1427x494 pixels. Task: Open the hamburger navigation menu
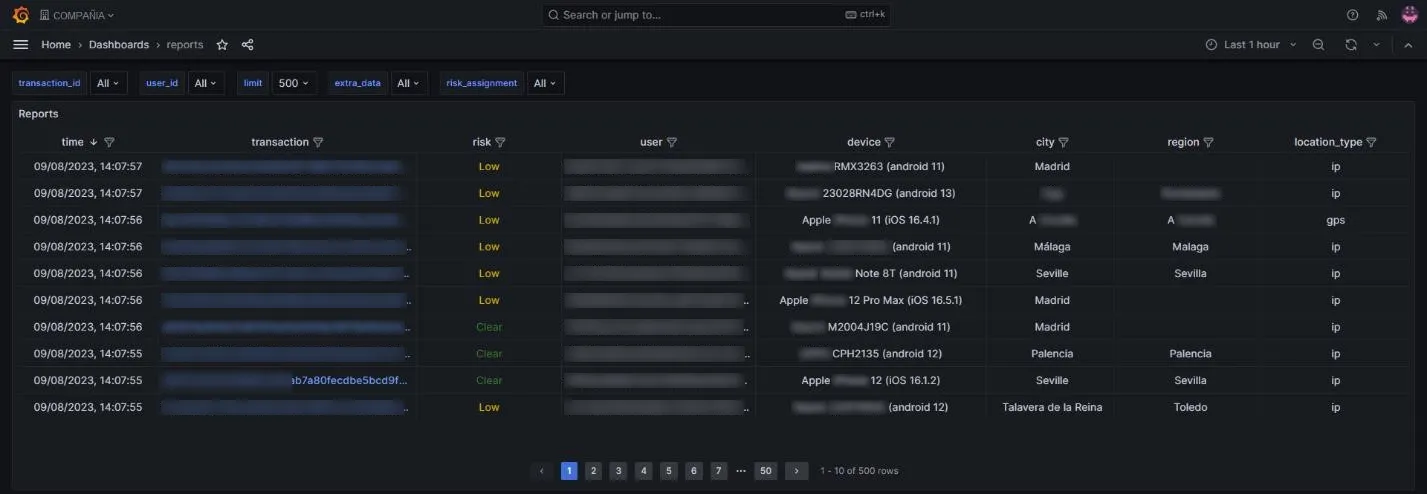point(20,45)
